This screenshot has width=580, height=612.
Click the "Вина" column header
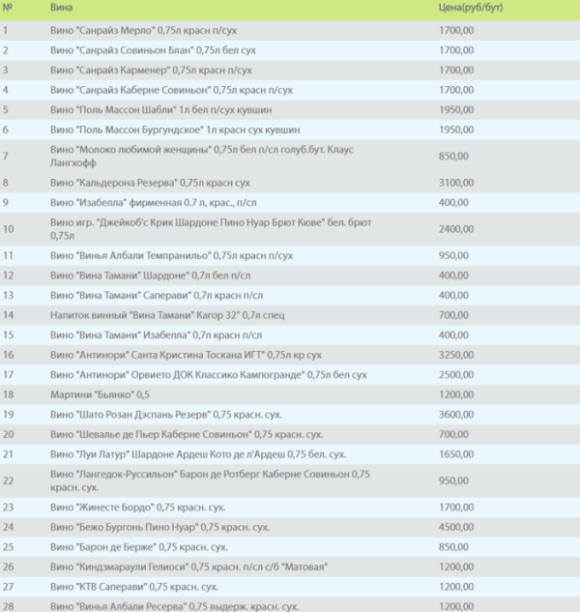click(x=61, y=8)
